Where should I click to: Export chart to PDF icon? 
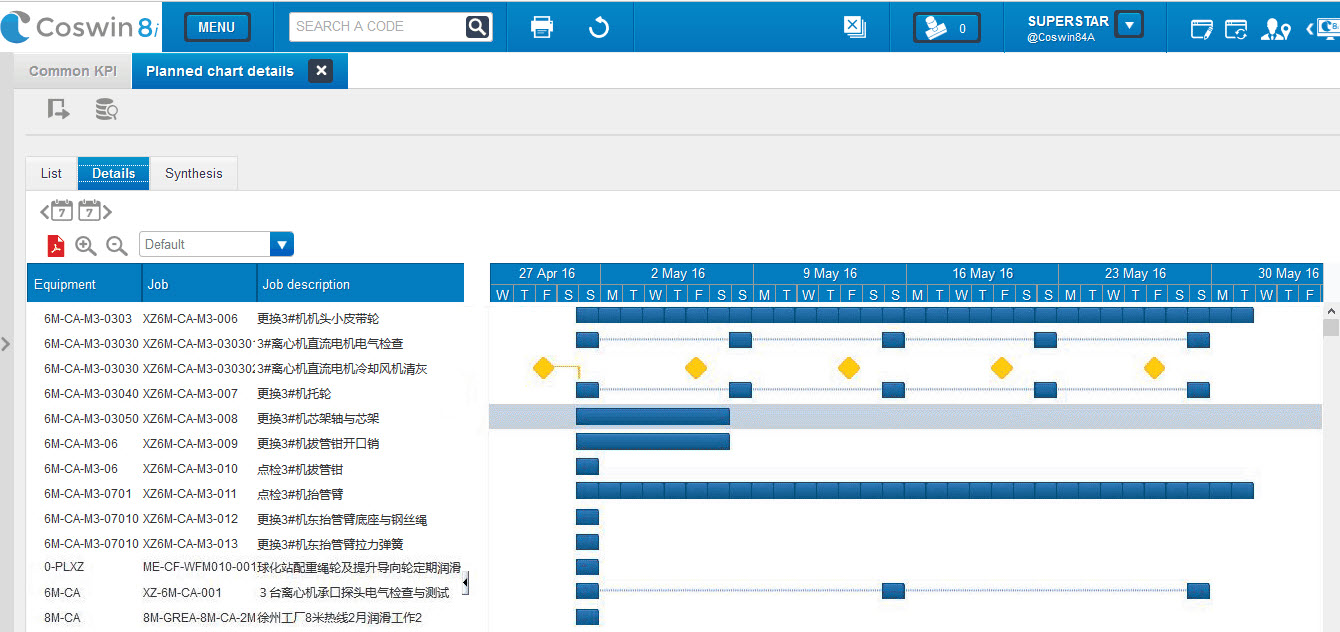(x=56, y=245)
